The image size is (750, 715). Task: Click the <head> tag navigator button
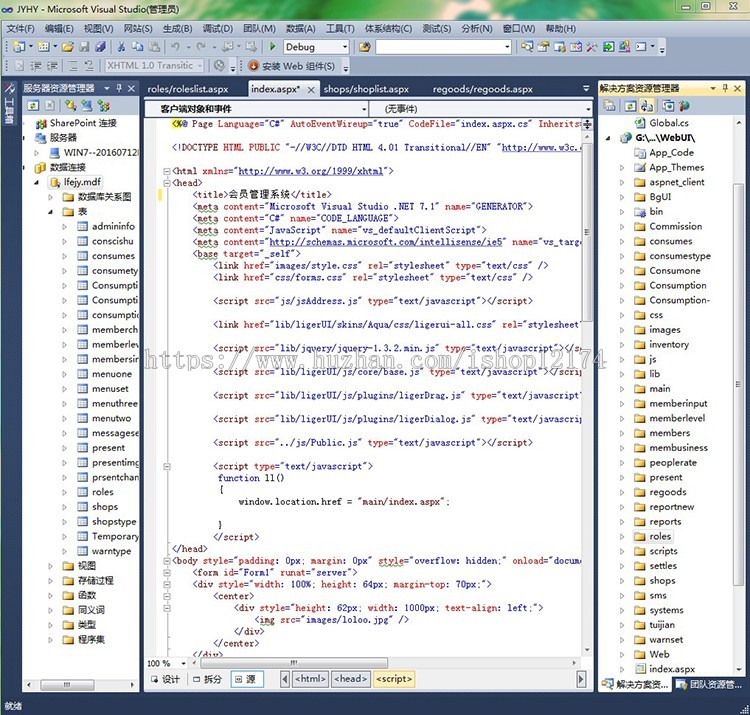point(351,679)
